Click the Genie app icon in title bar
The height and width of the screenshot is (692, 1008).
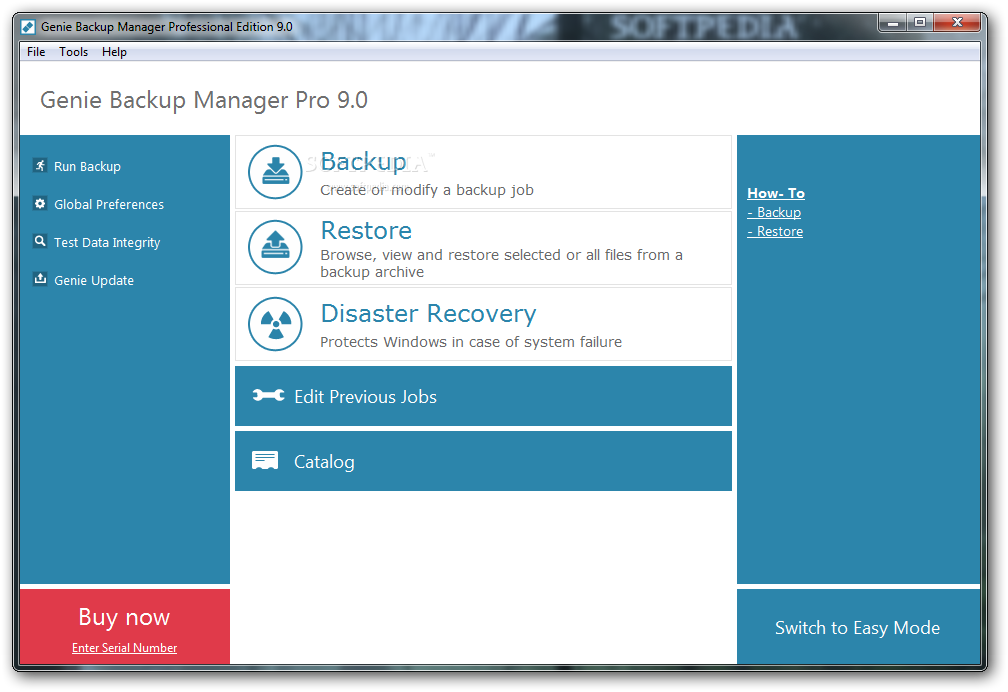pyautogui.click(x=28, y=26)
